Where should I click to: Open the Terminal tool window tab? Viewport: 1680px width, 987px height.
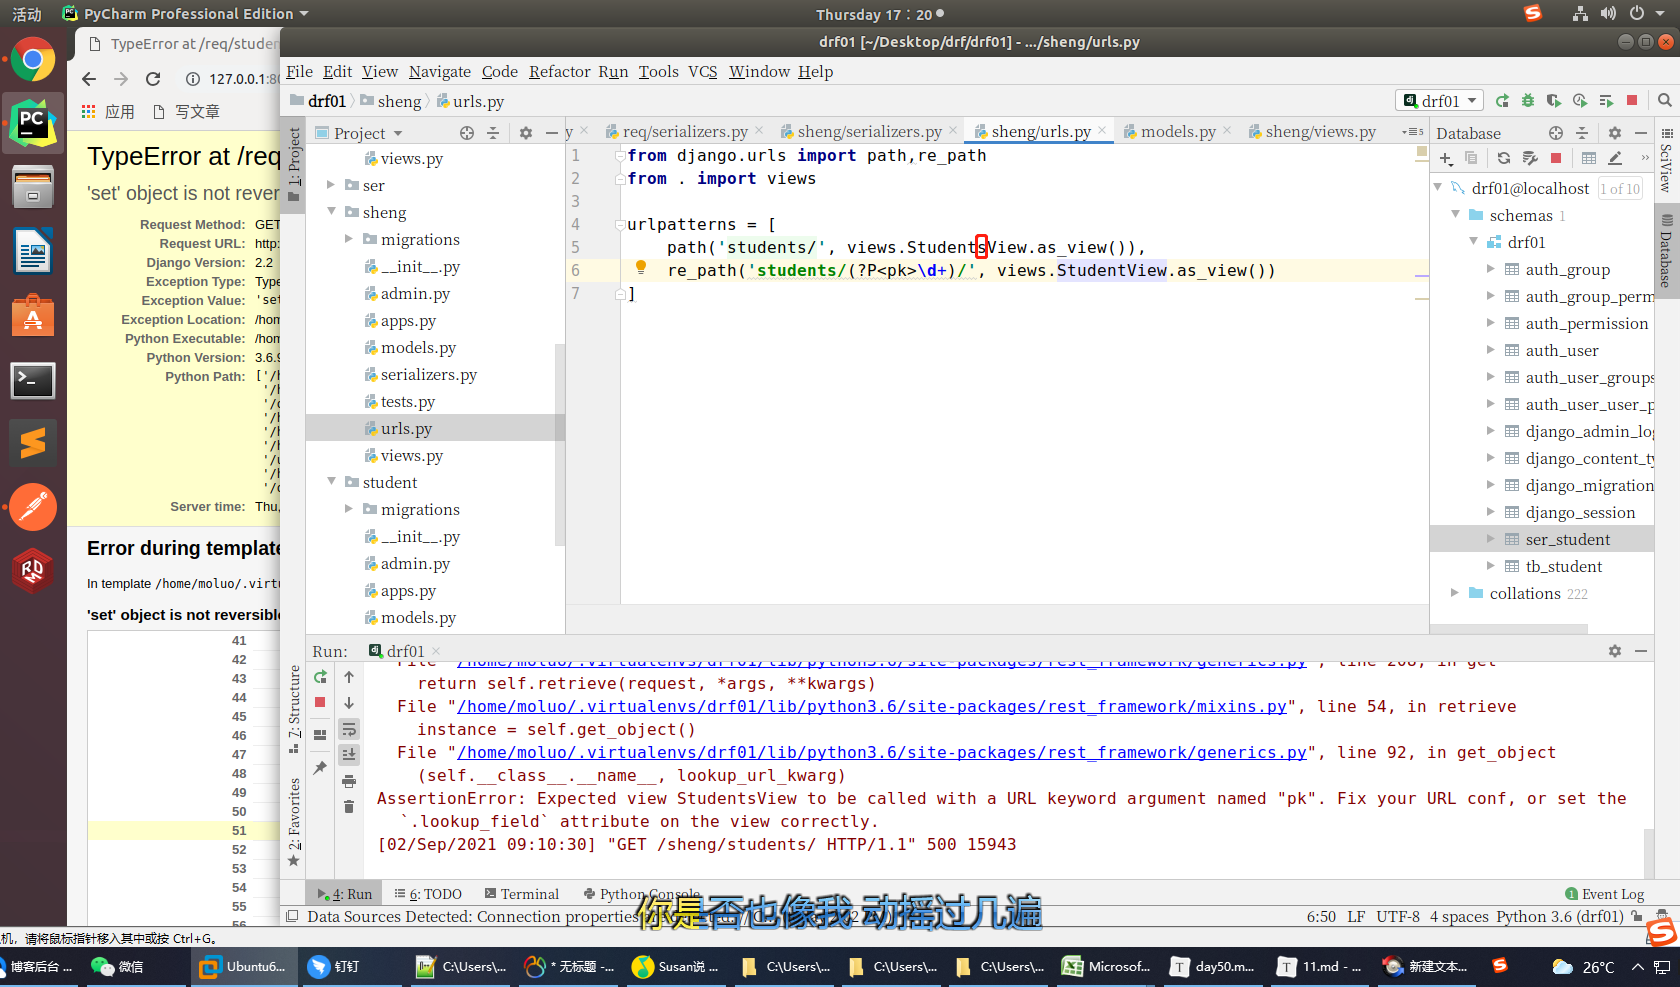pyautogui.click(x=521, y=894)
